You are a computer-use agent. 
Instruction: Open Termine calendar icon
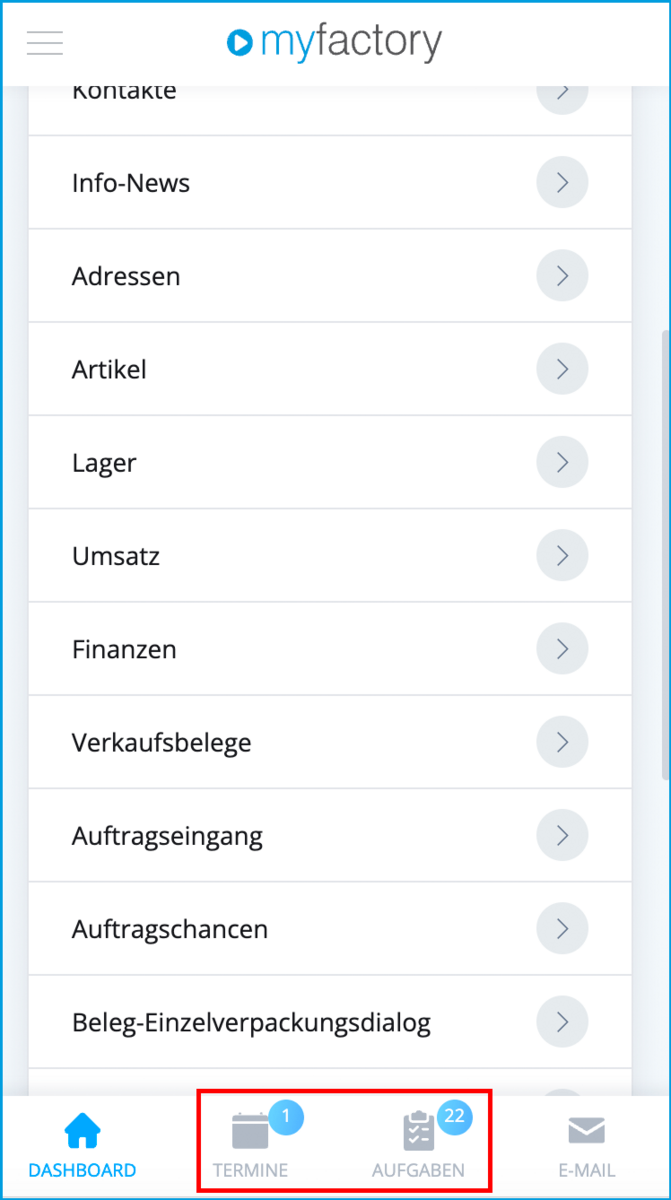click(250, 1133)
